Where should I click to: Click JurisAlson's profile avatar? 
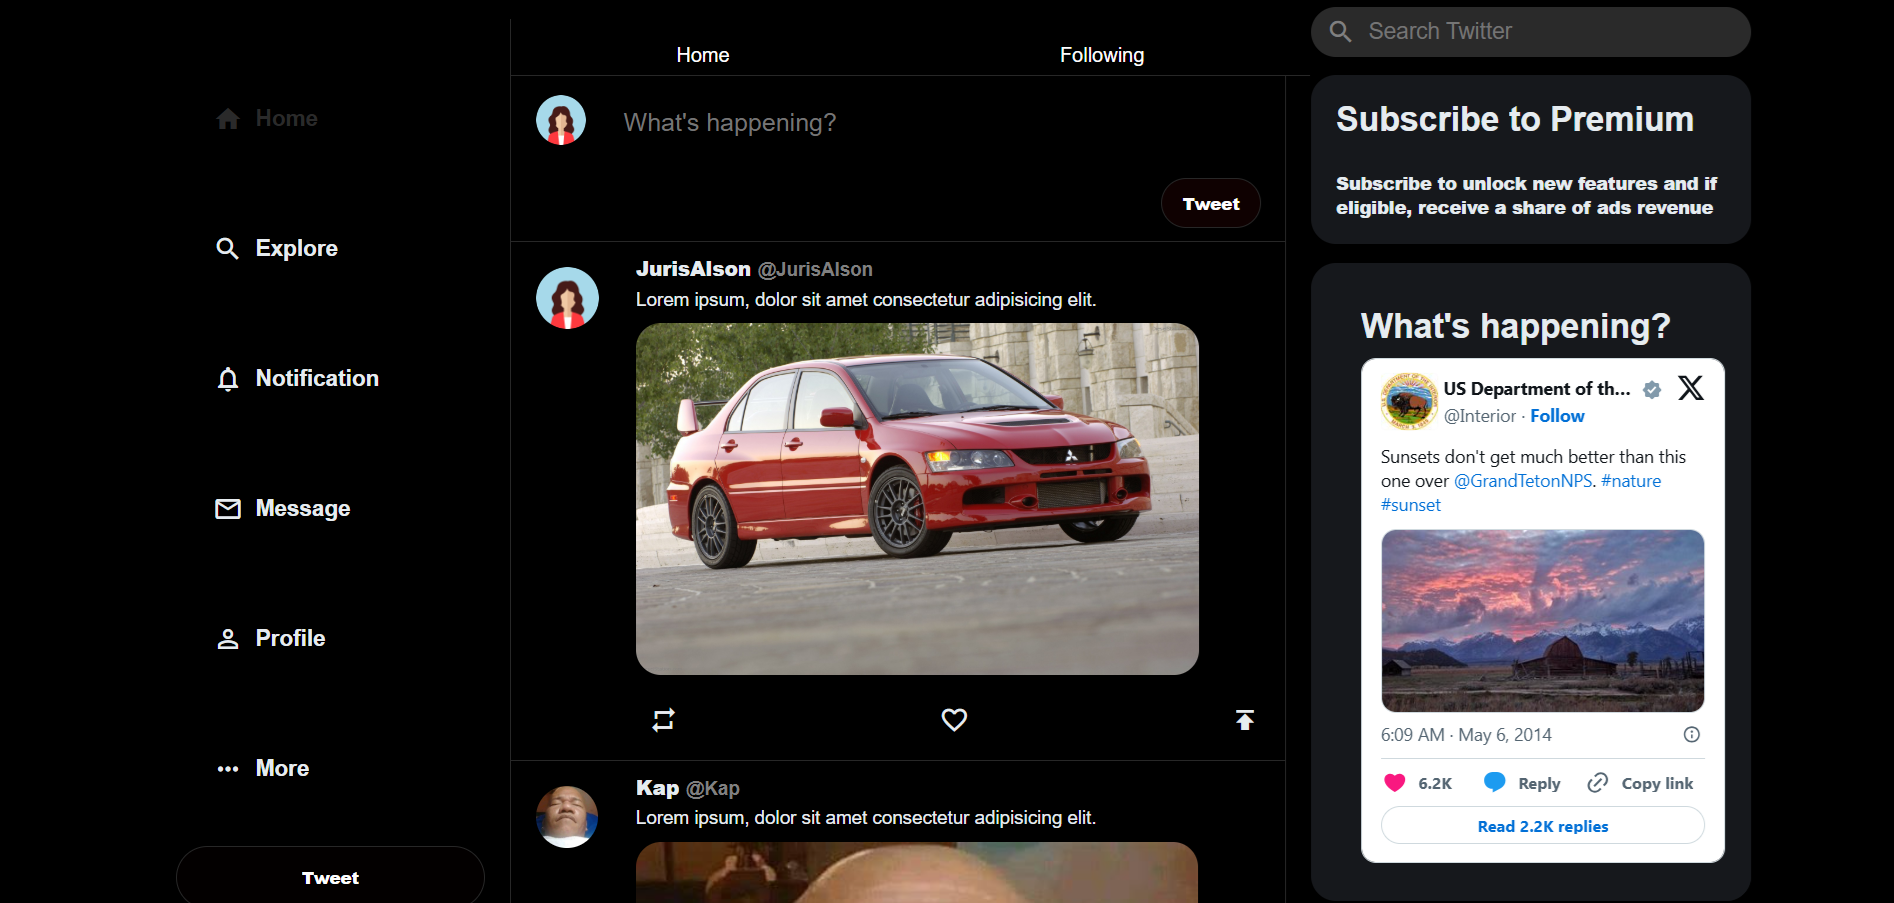[567, 298]
